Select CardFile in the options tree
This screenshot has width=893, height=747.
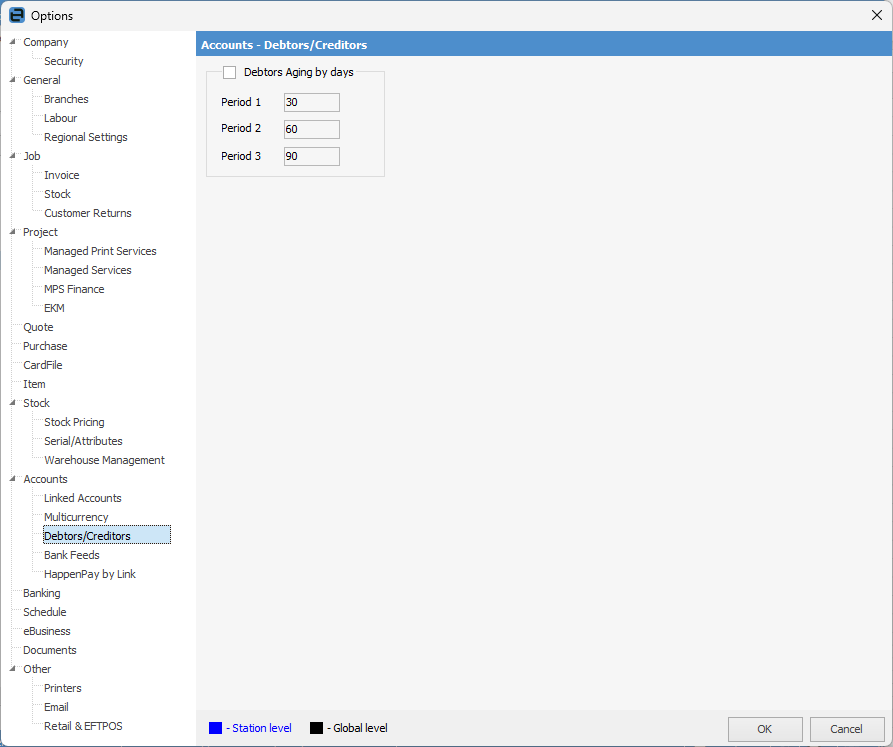point(43,365)
